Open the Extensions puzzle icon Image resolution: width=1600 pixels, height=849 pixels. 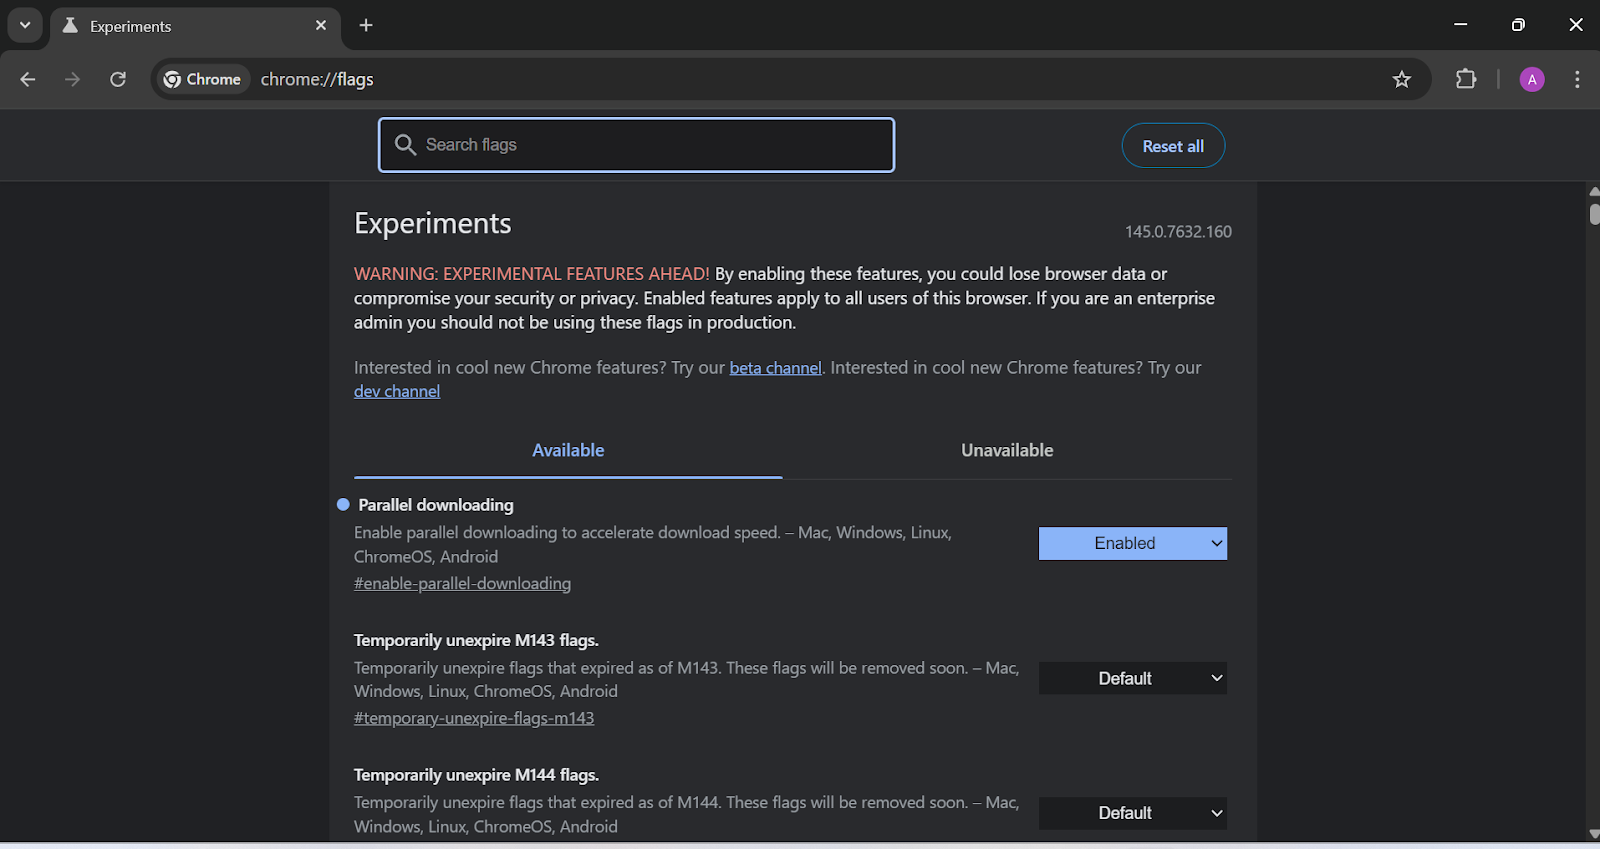click(x=1466, y=80)
